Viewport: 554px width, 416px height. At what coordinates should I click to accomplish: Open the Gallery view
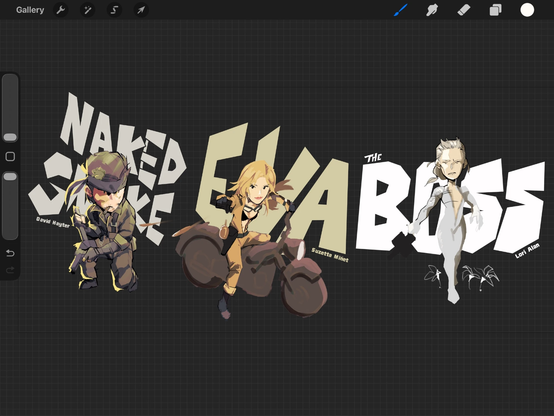(30, 10)
